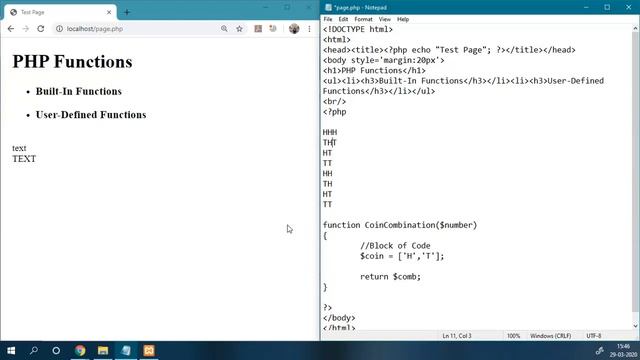This screenshot has width=640, height=360.
Task: Open File Explorer from taskbar
Action: (103, 351)
